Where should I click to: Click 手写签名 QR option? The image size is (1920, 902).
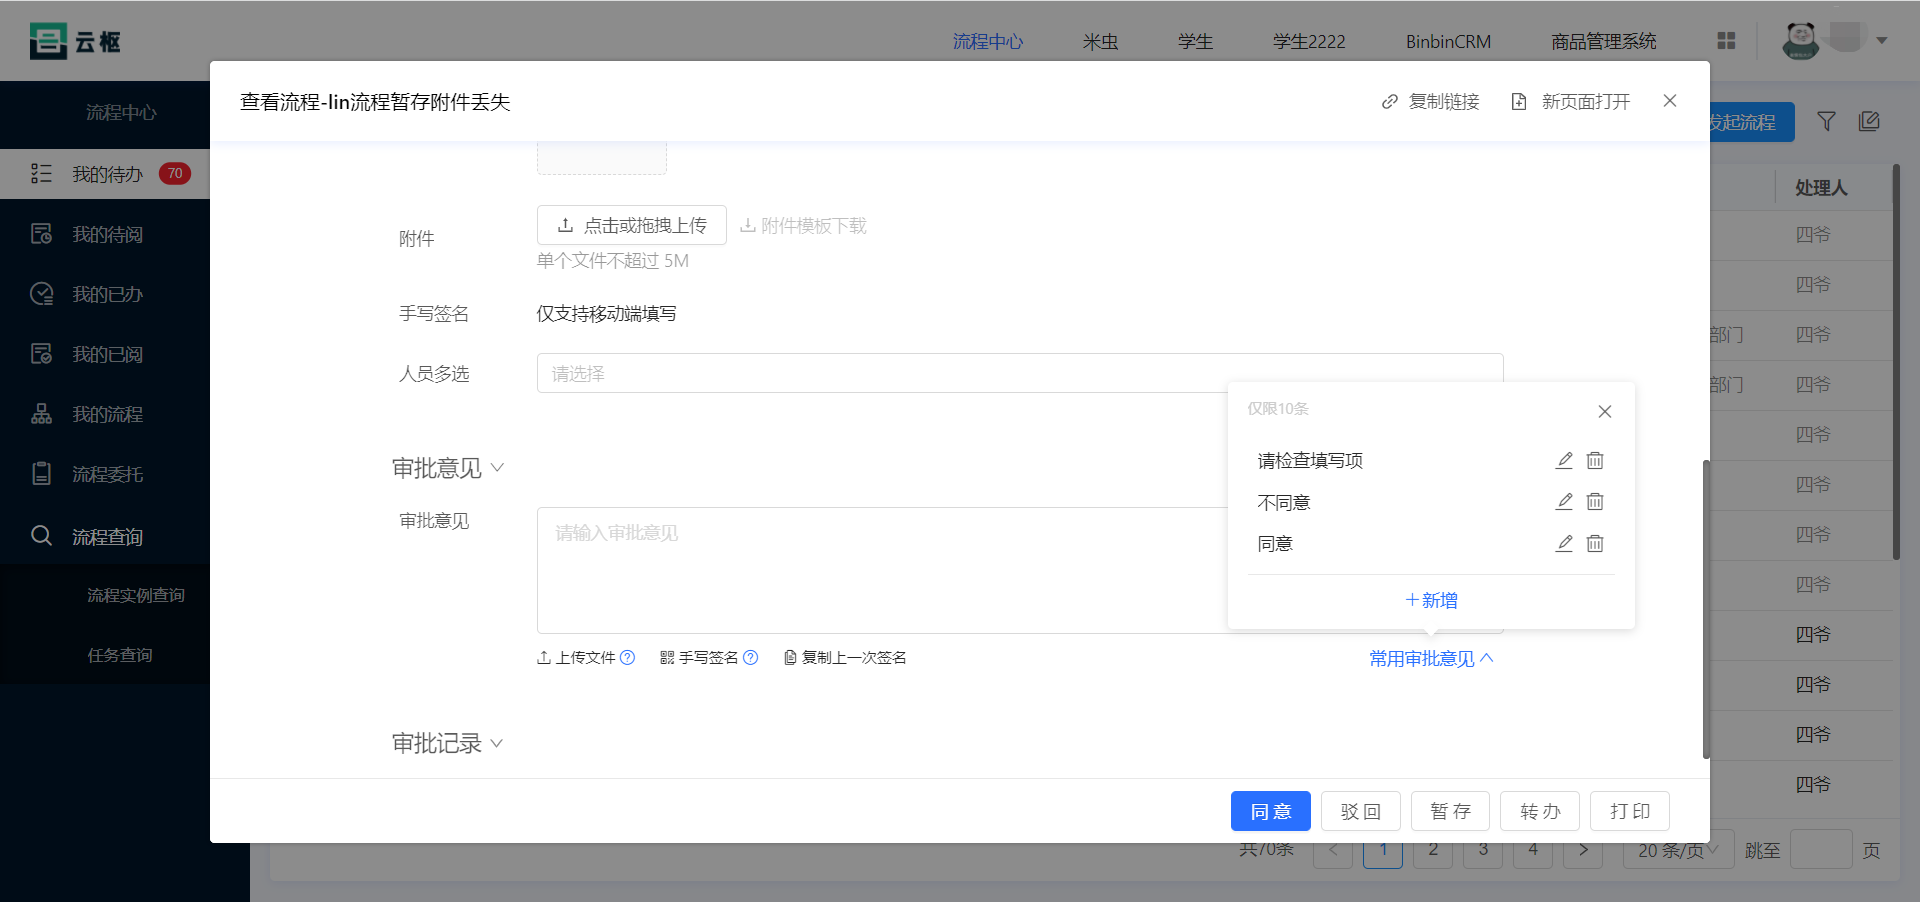tap(699, 657)
